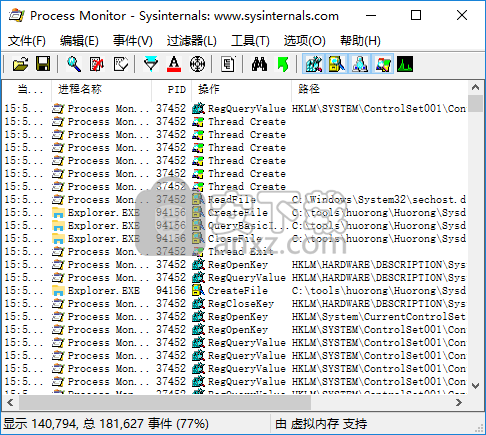Open the 帮助(H) menu
This screenshot has width=486, height=435.
click(360, 41)
